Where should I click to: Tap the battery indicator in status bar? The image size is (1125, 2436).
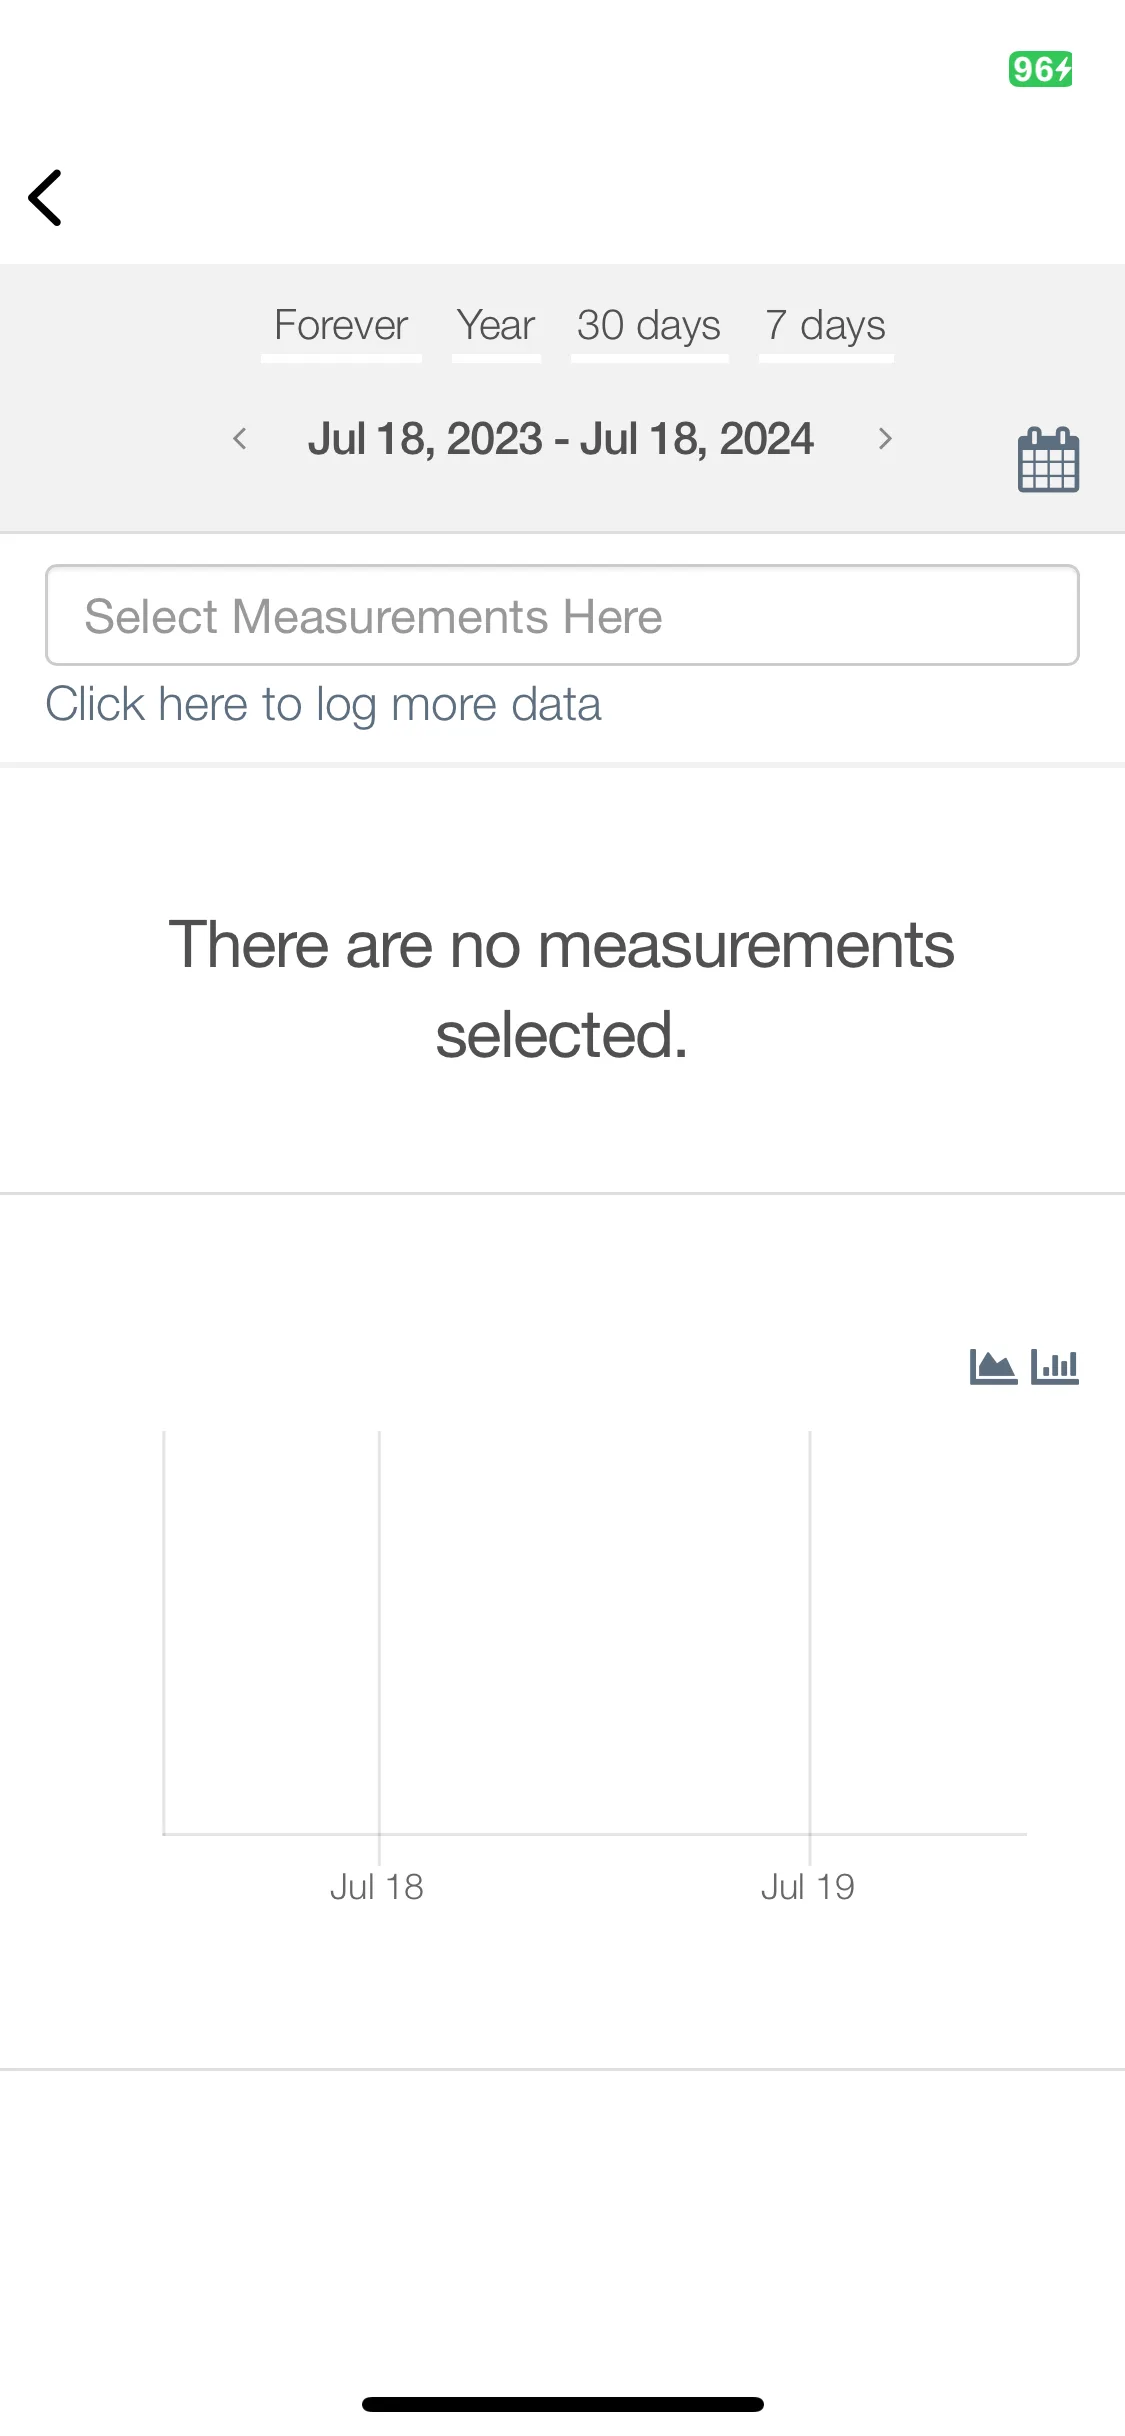(x=1040, y=69)
